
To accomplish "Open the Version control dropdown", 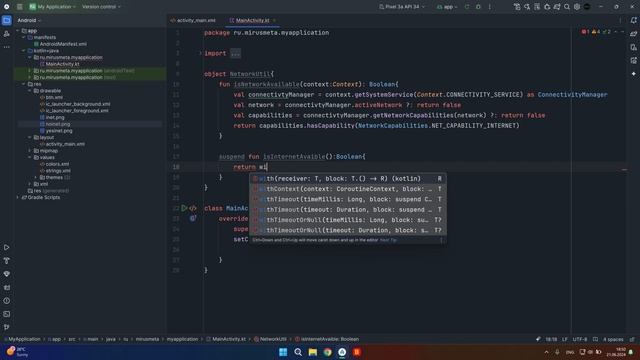I will pyautogui.click(x=101, y=7).
